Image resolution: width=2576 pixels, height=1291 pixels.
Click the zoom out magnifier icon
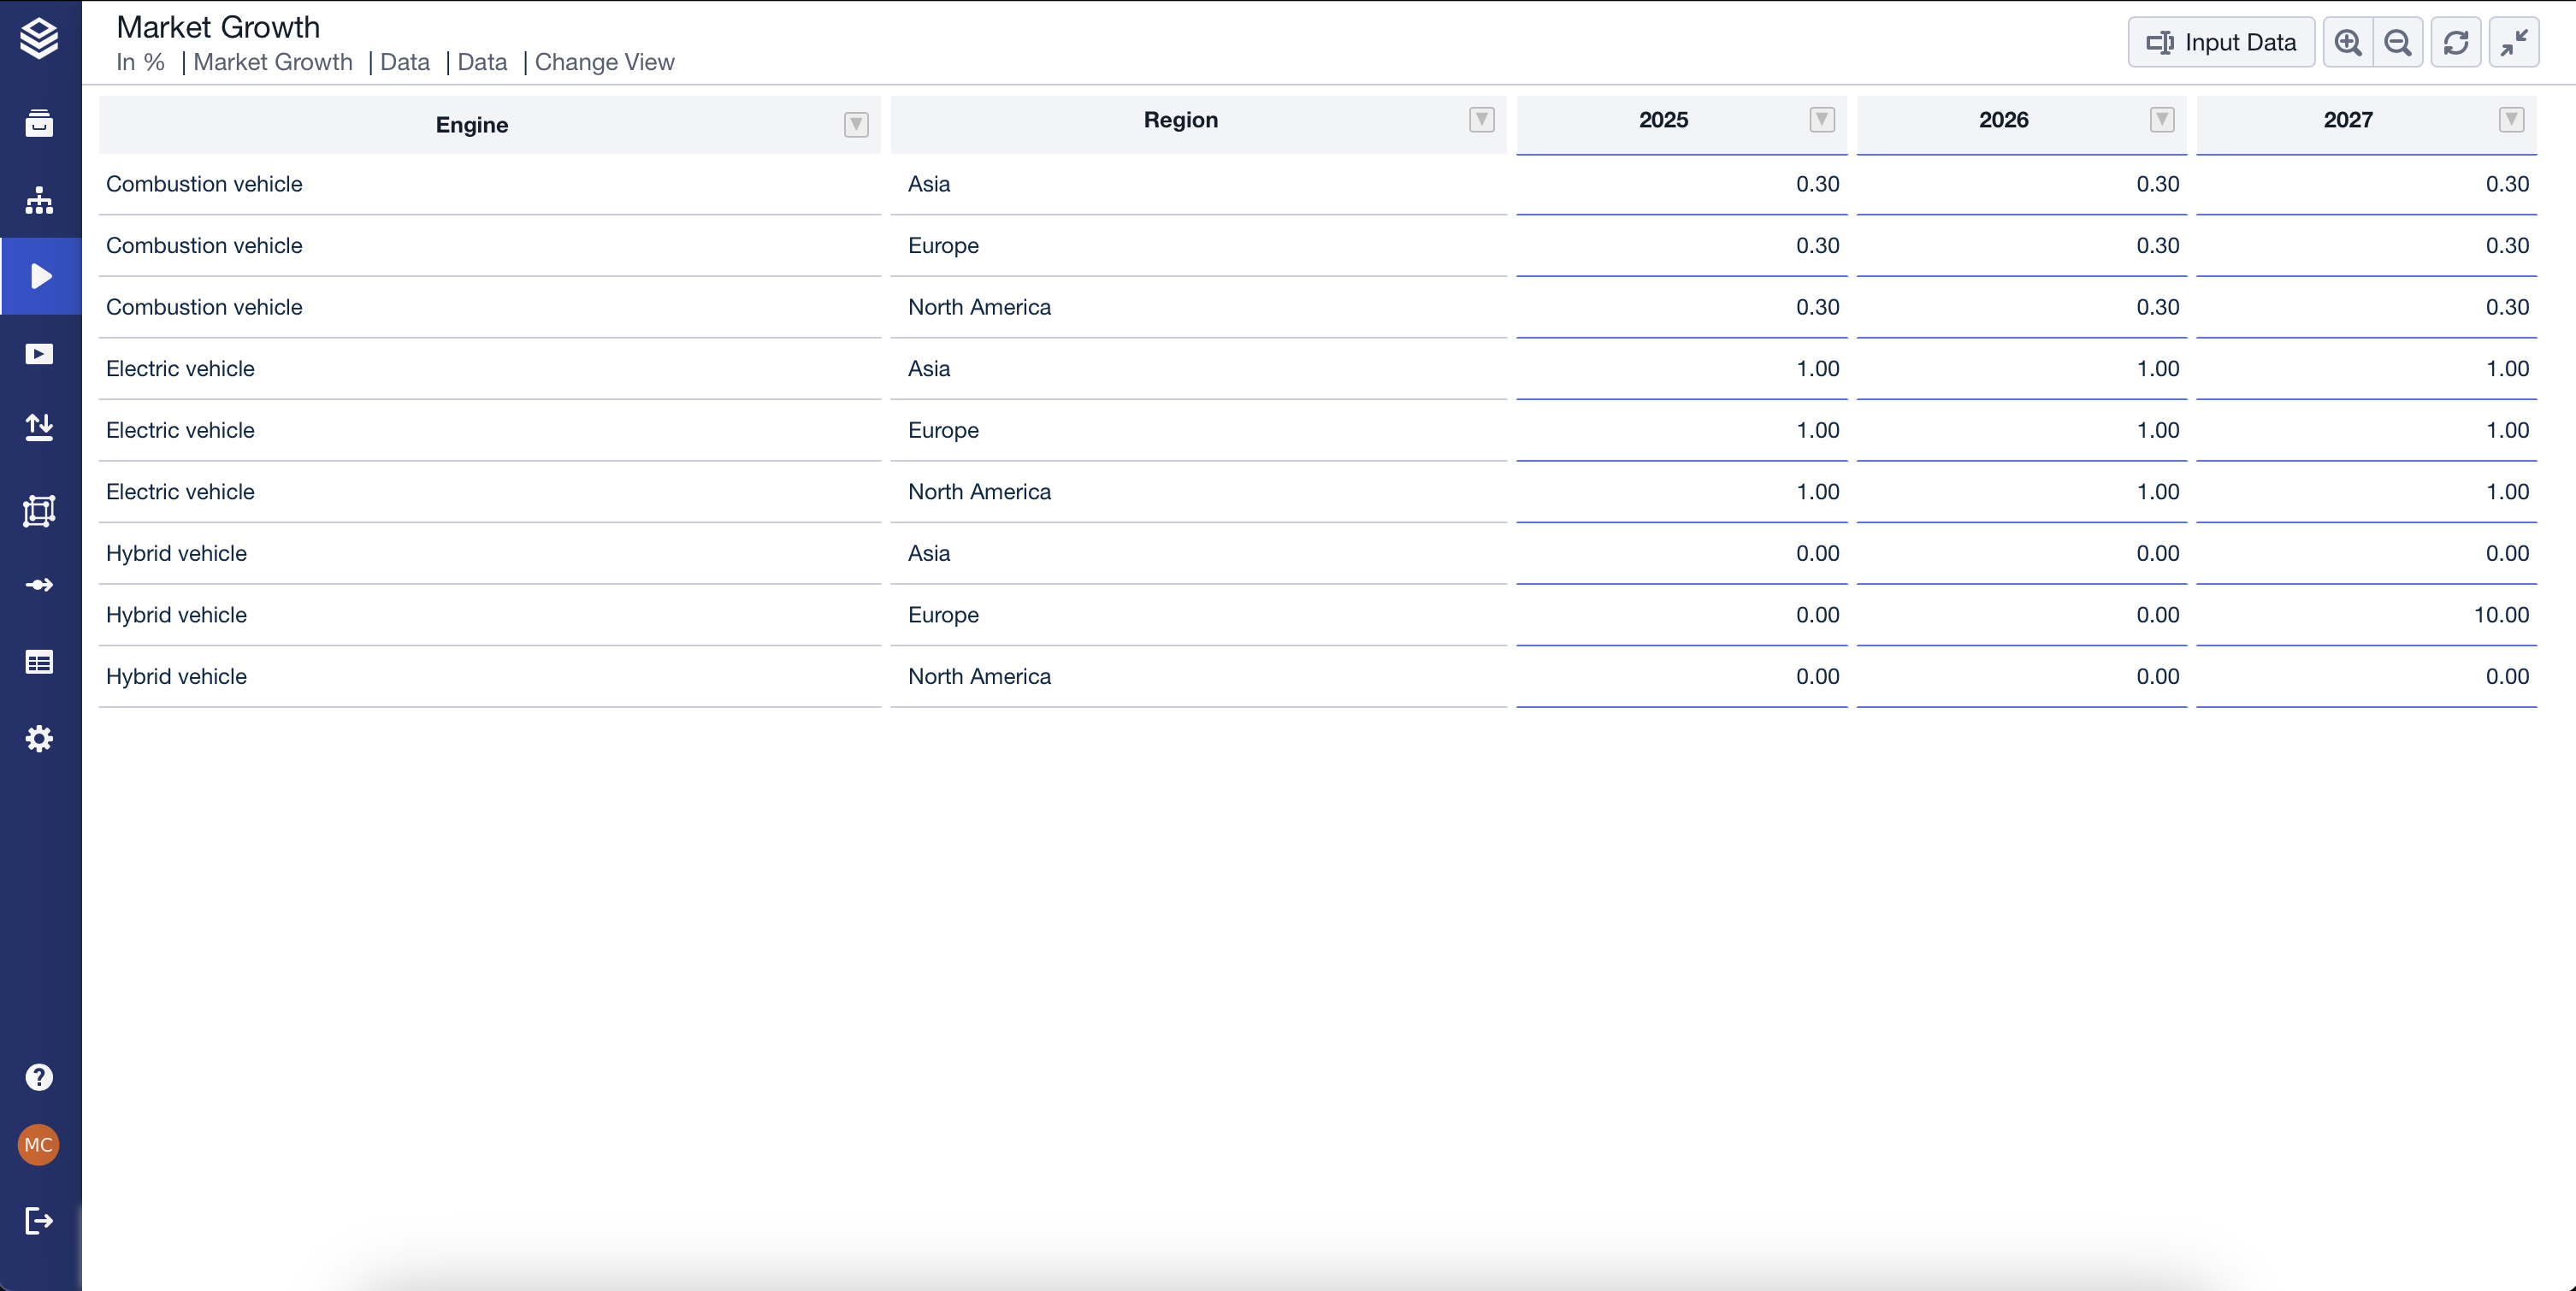2397,42
